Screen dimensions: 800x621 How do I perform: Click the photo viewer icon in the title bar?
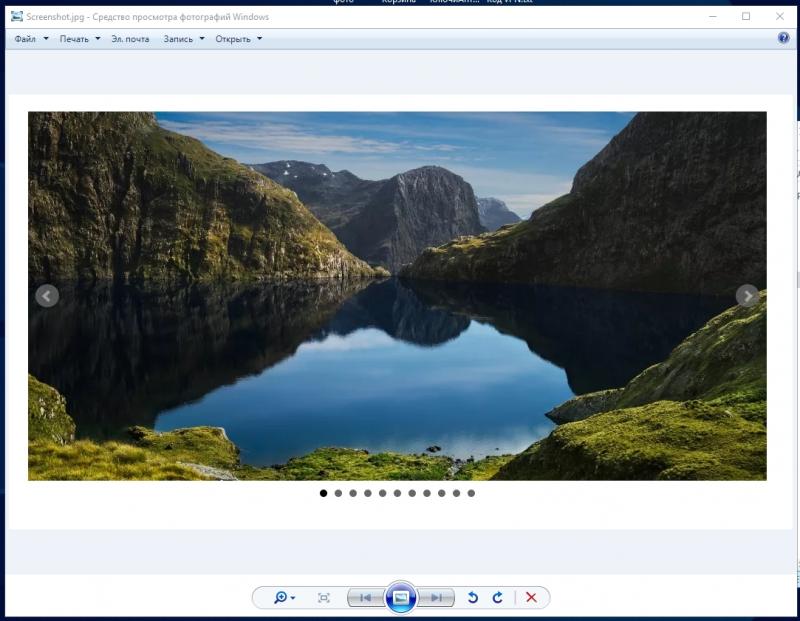[x=17, y=16]
